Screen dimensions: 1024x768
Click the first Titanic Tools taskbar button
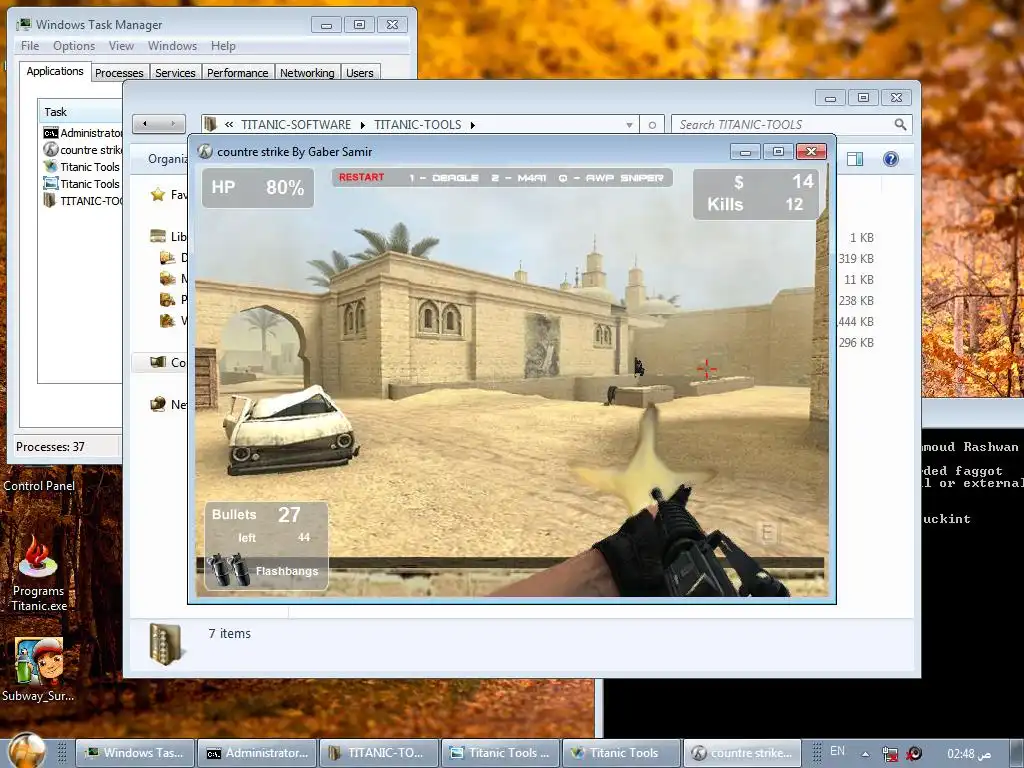(x=501, y=753)
